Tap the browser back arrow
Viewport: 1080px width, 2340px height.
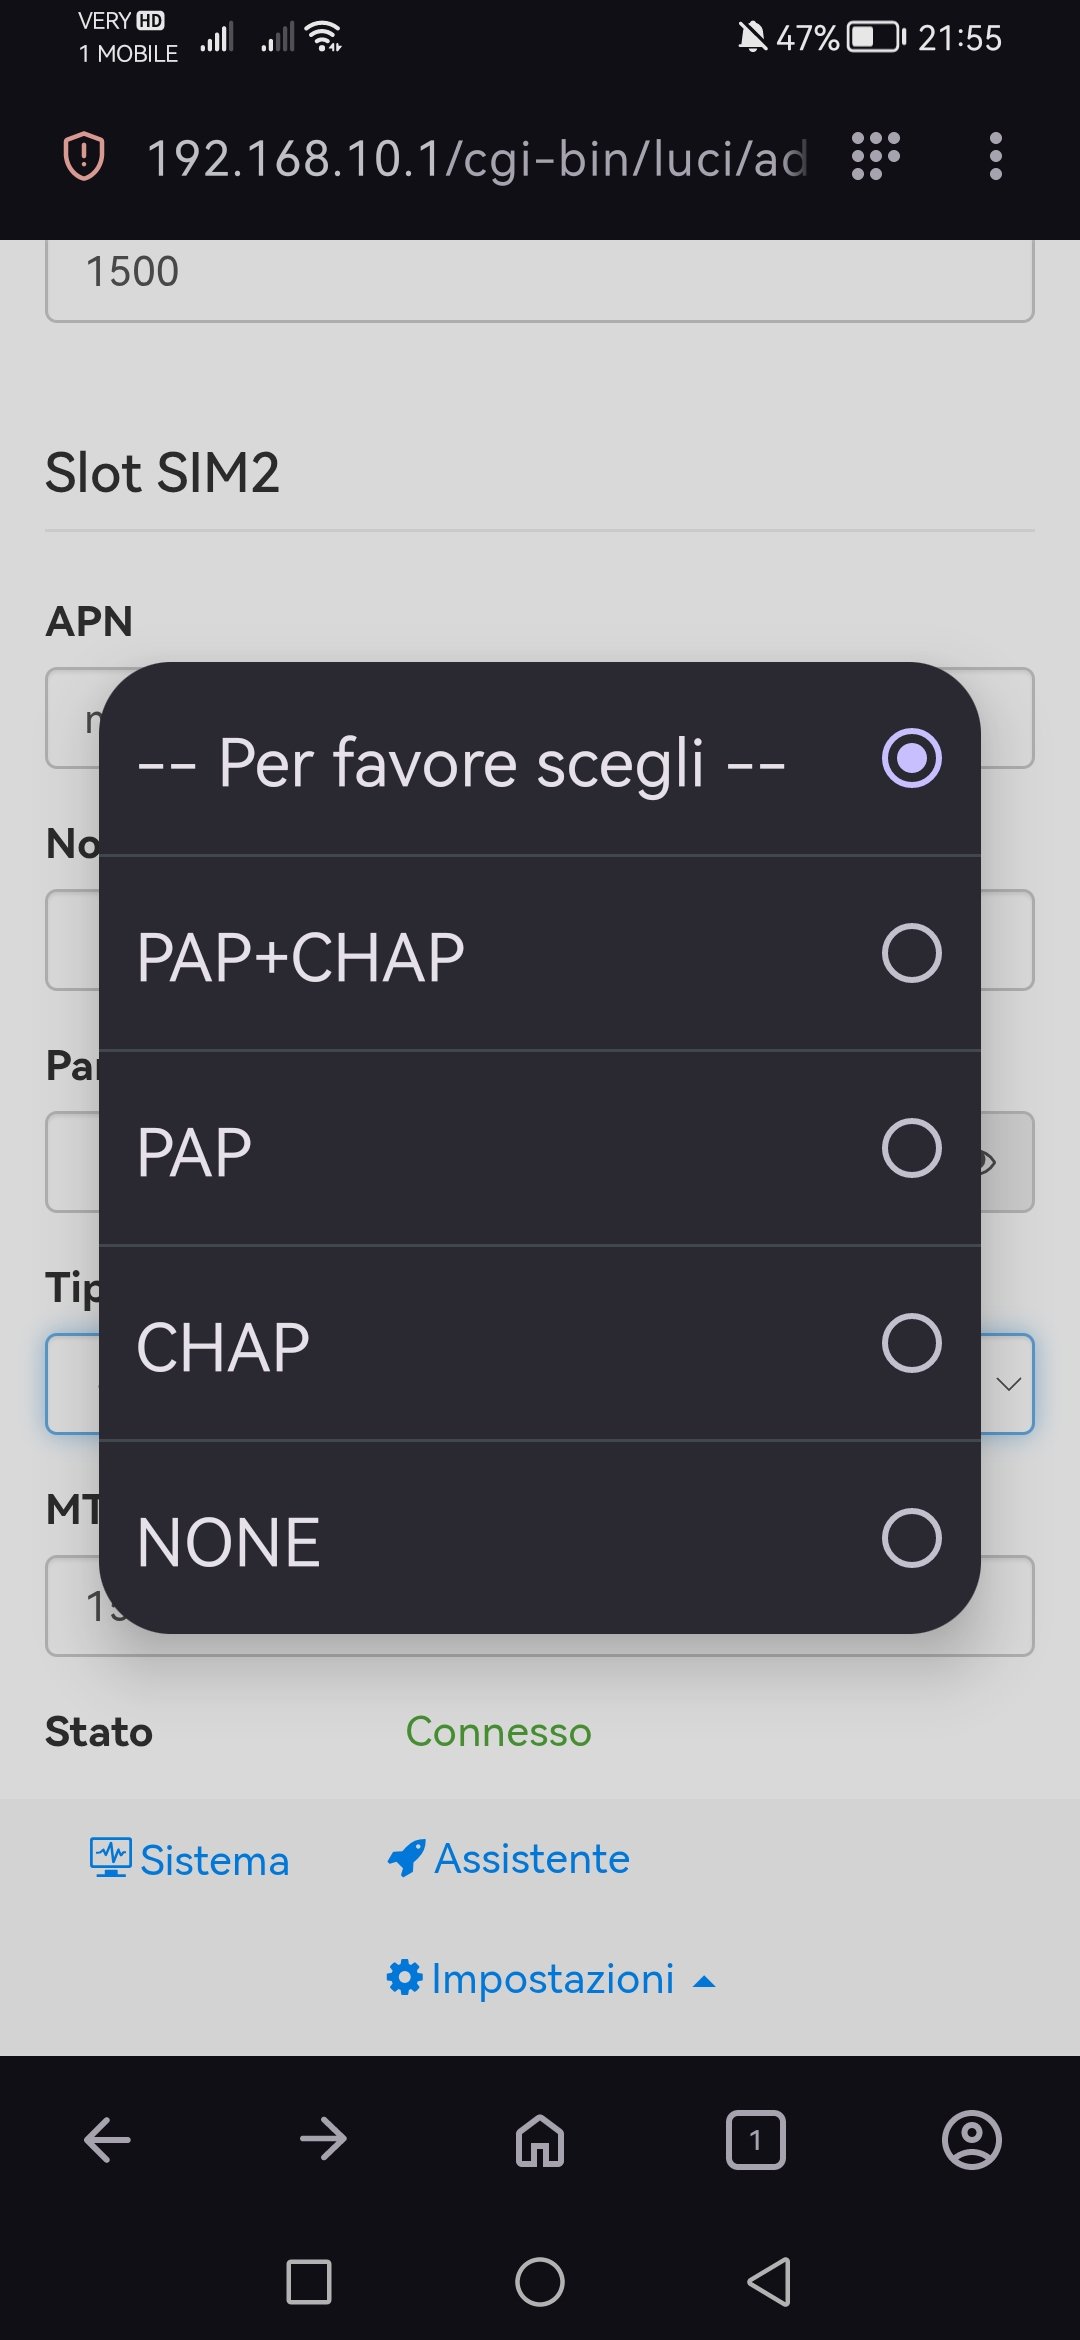[107, 2140]
